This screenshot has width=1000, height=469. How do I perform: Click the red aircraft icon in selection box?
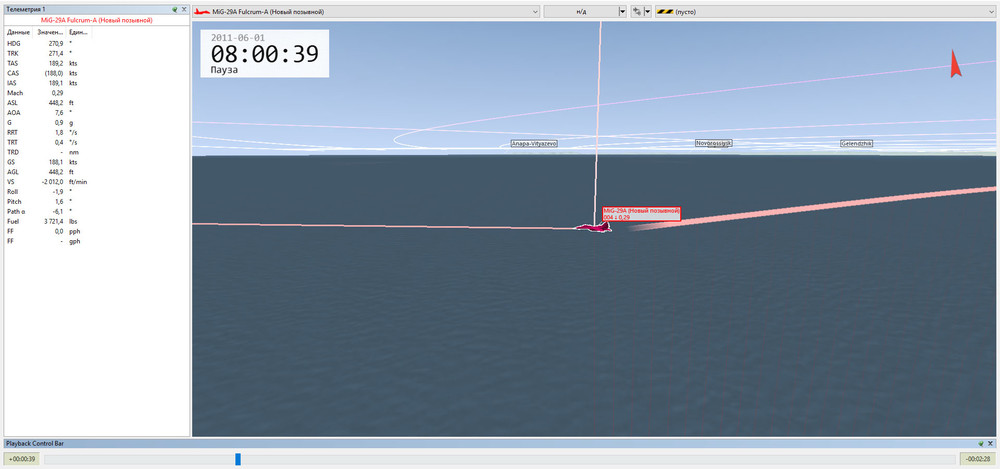click(x=202, y=11)
